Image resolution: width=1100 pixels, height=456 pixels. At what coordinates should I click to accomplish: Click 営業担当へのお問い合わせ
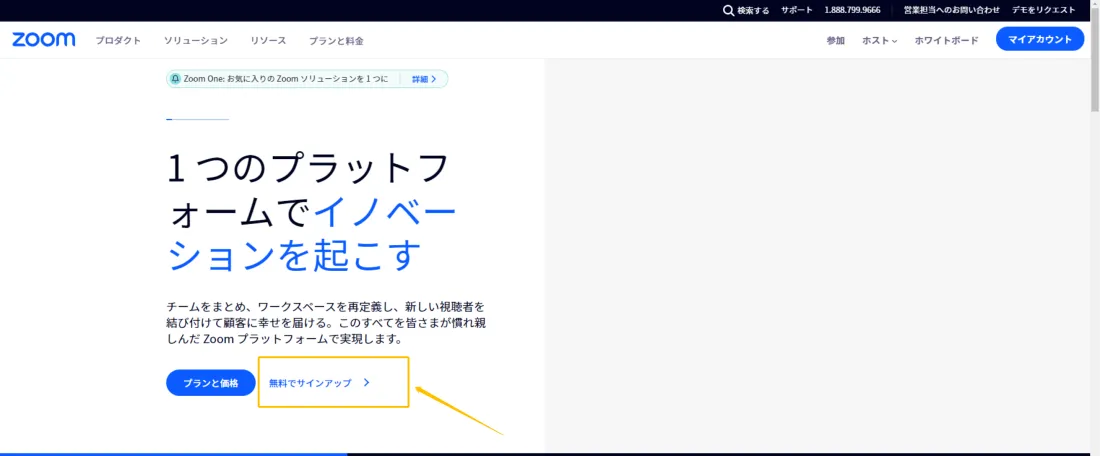point(951,10)
